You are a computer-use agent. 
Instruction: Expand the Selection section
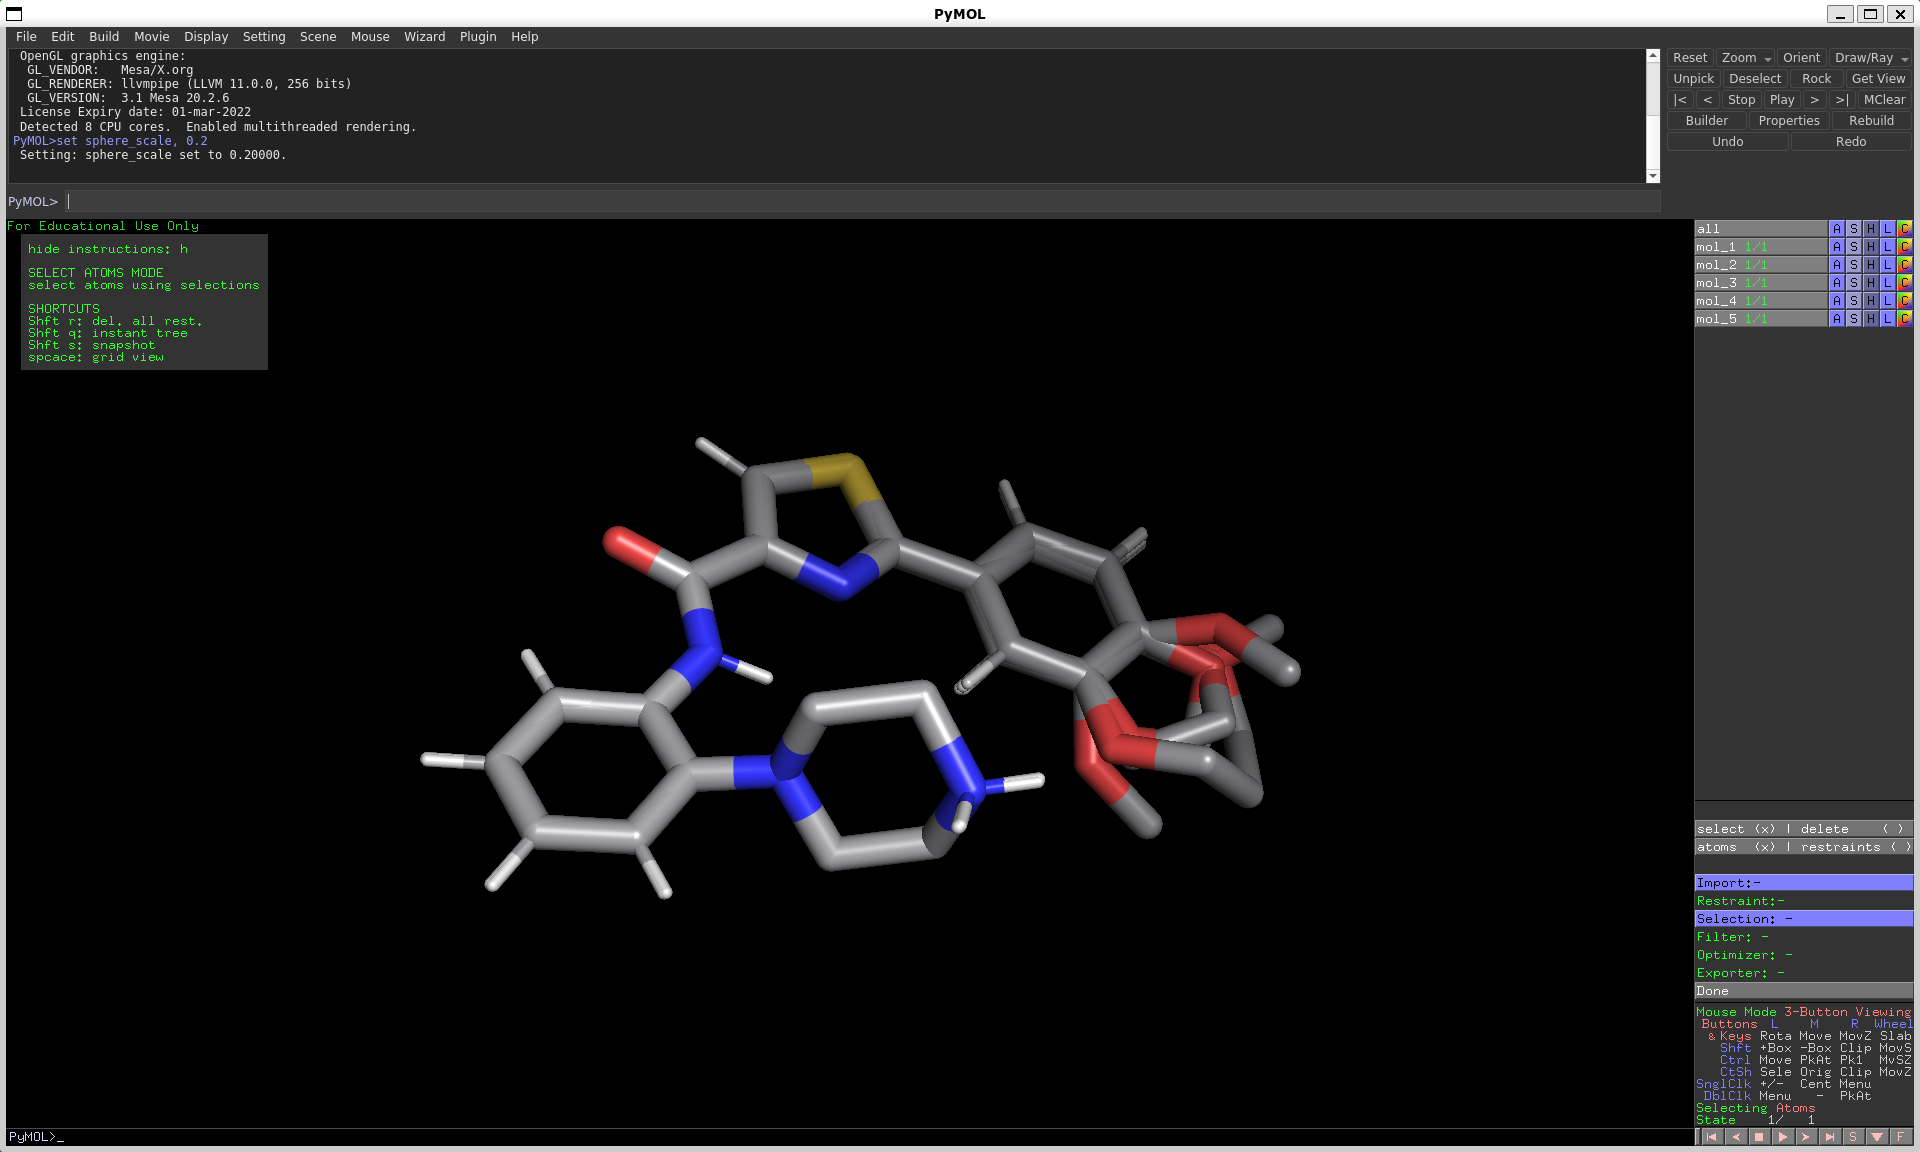coord(1804,919)
